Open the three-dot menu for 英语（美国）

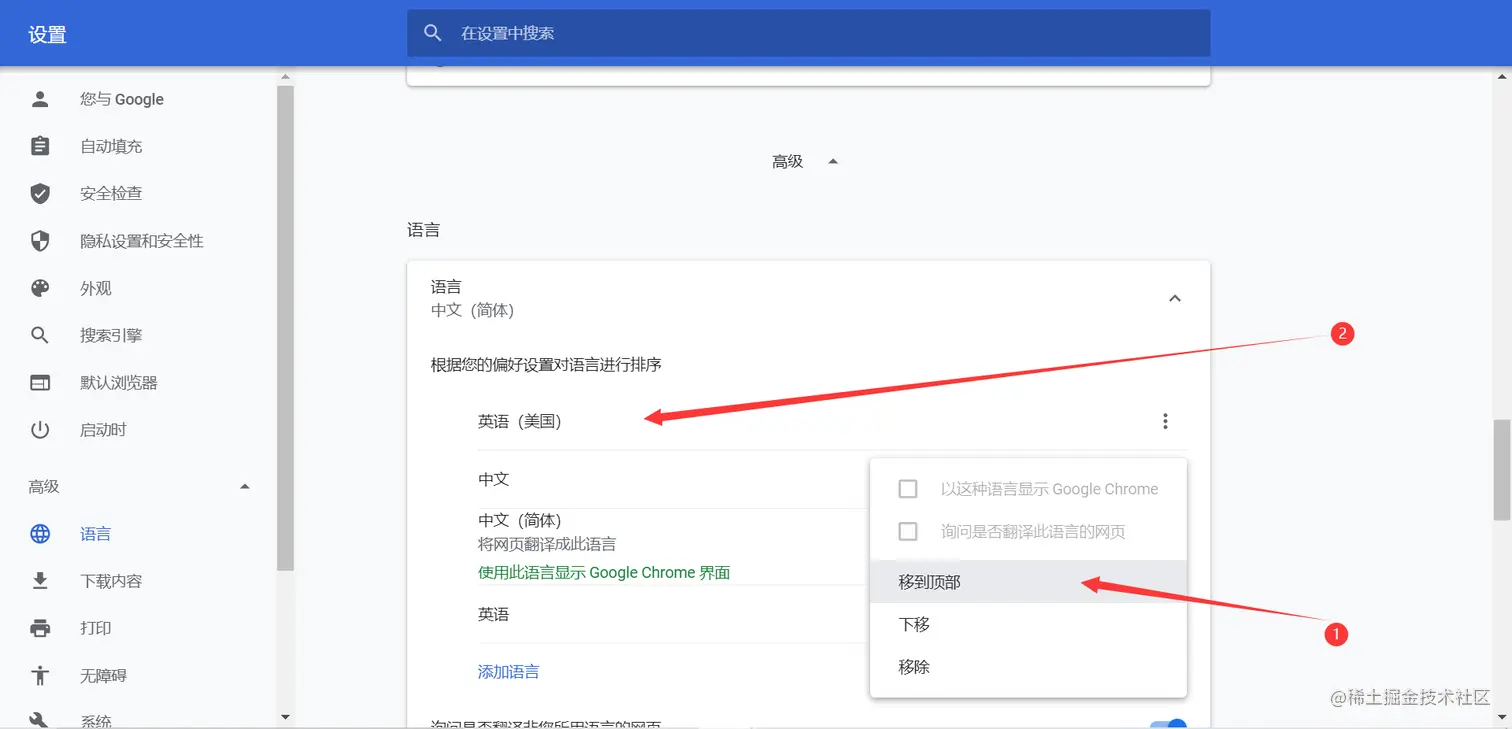tap(1165, 422)
